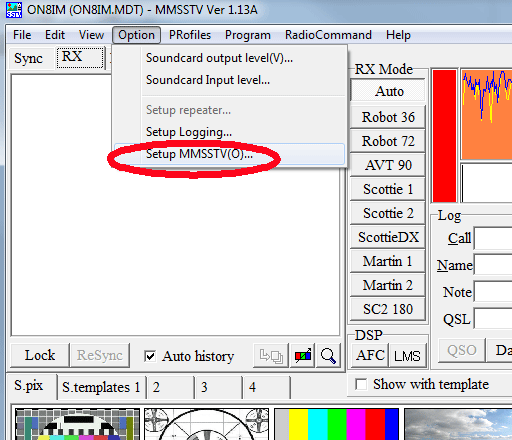Toggle the AFC DSP button
Screen dimensions: 512x440
click(x=370, y=355)
